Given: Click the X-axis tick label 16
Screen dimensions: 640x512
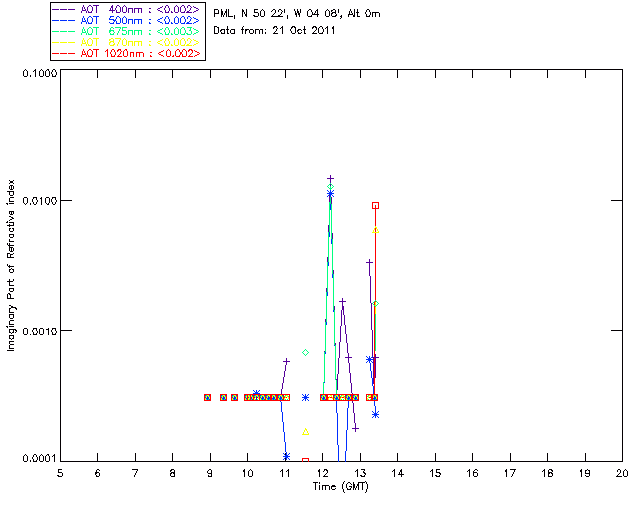Looking at the screenshot, I should pyautogui.click(x=473, y=473).
